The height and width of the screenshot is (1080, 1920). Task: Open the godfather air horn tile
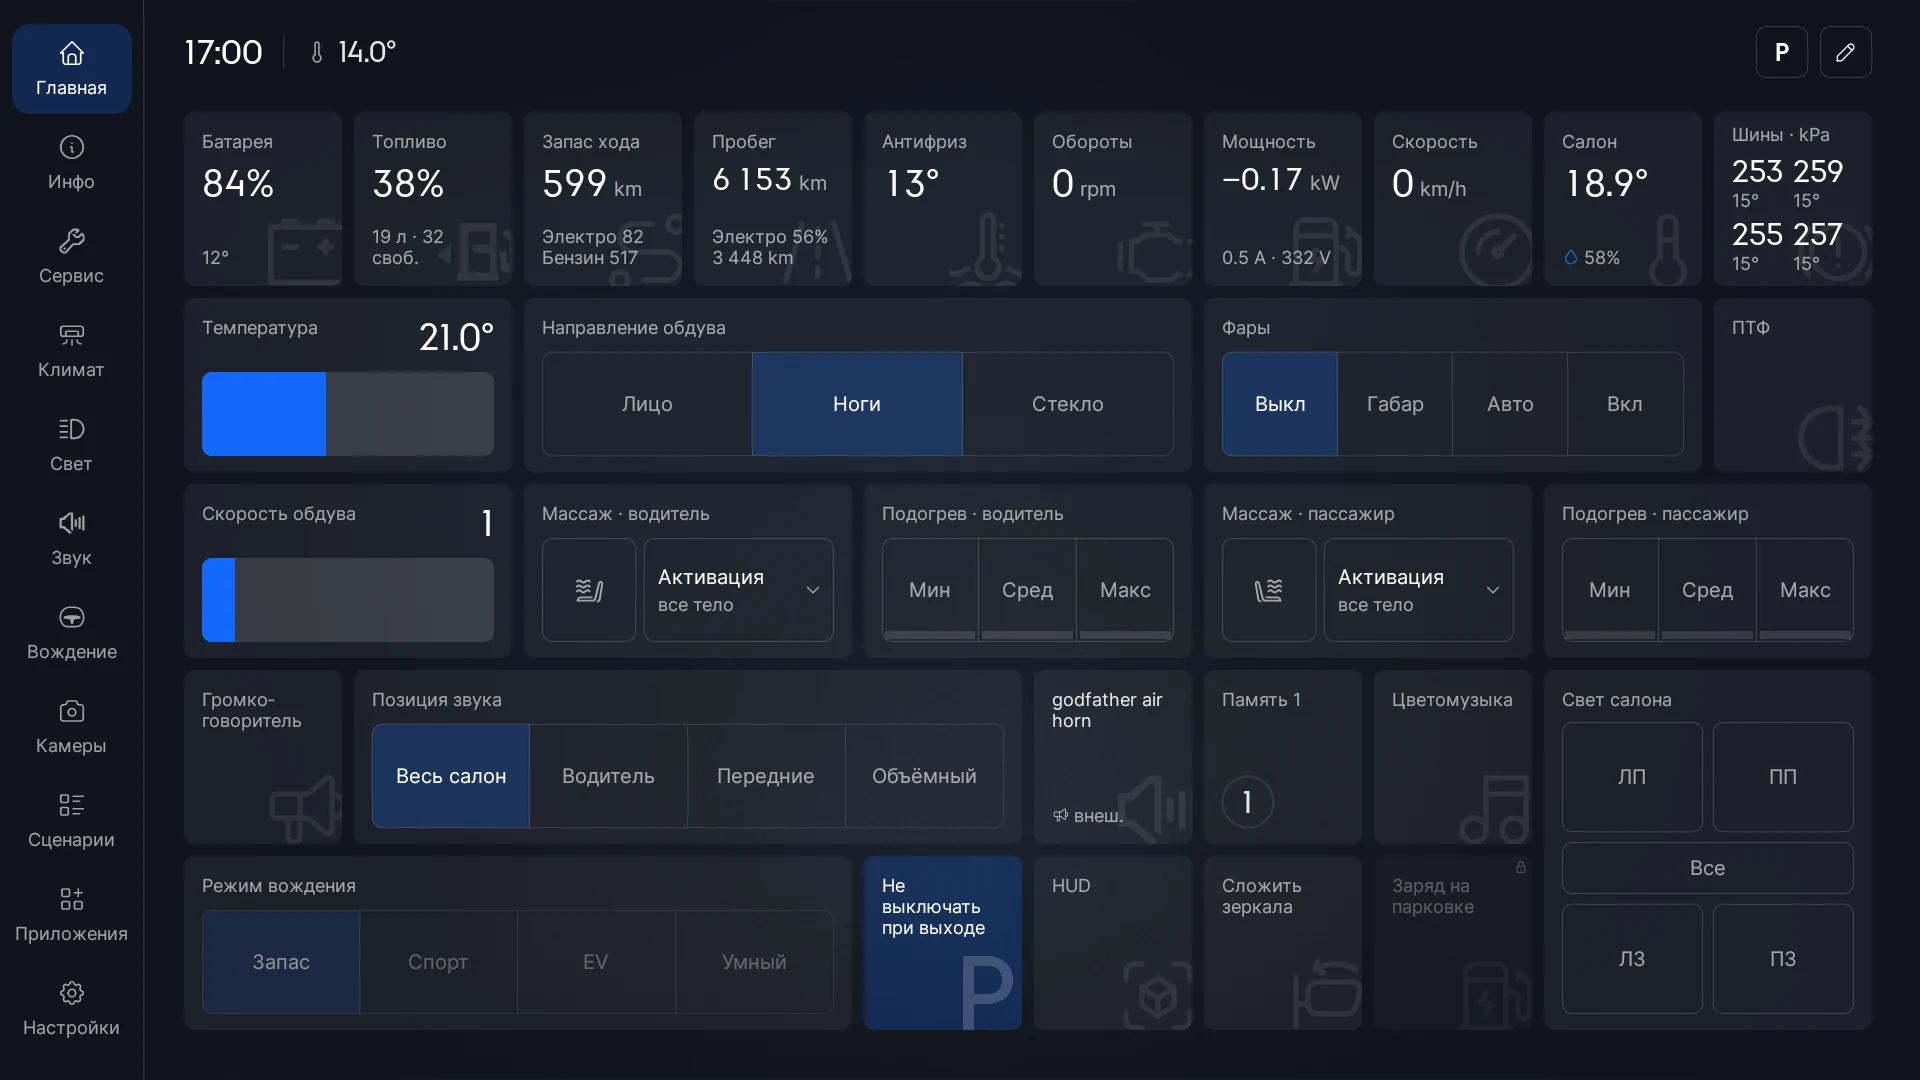[x=1112, y=757]
